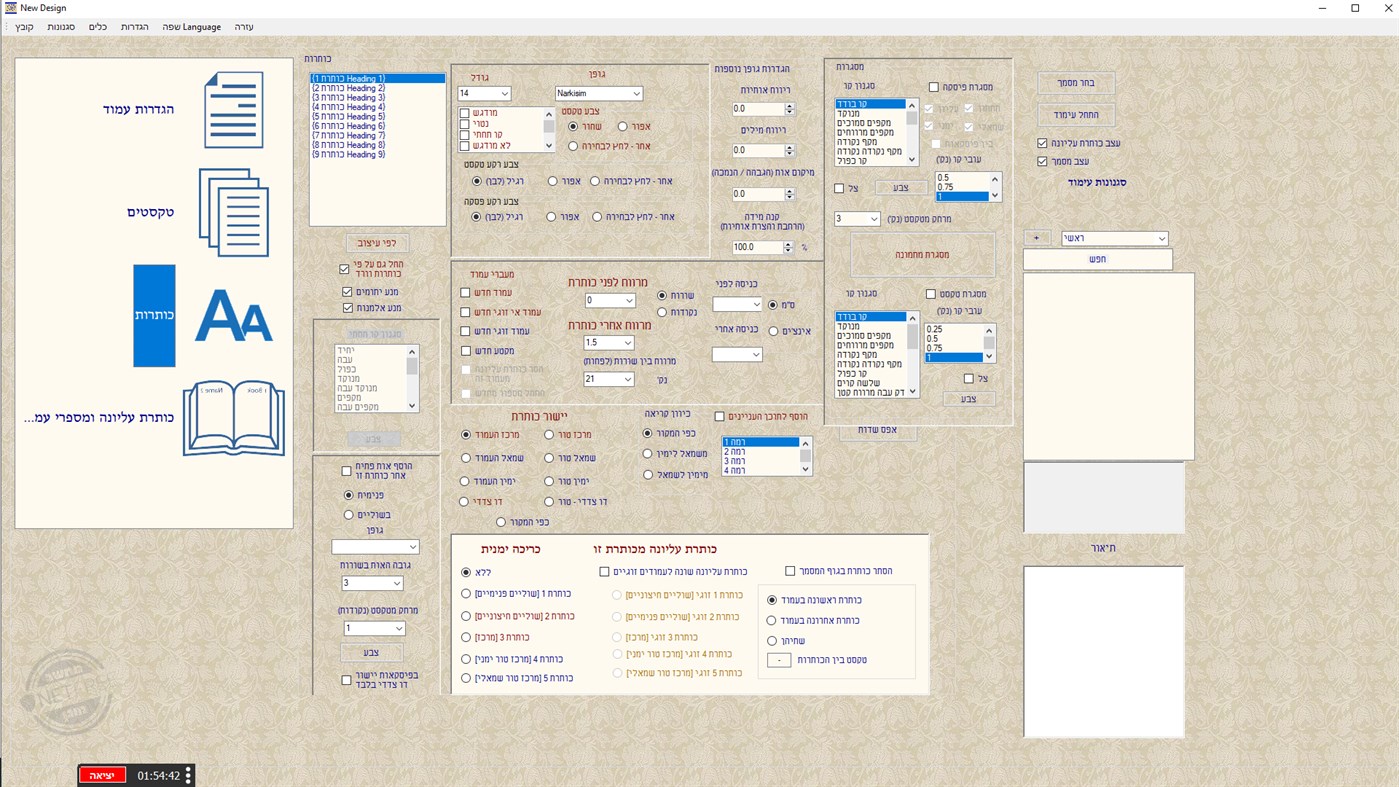
Task: Select the כפי המקור reading direction radio
Action: click(648, 432)
